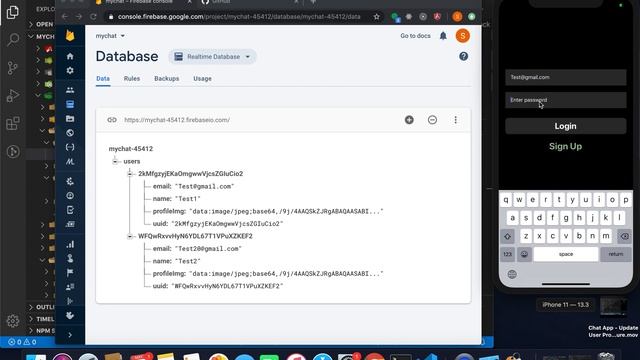This screenshot has height=360, width=640.
Task: Switch to the Backups tab
Action: [x=167, y=78]
